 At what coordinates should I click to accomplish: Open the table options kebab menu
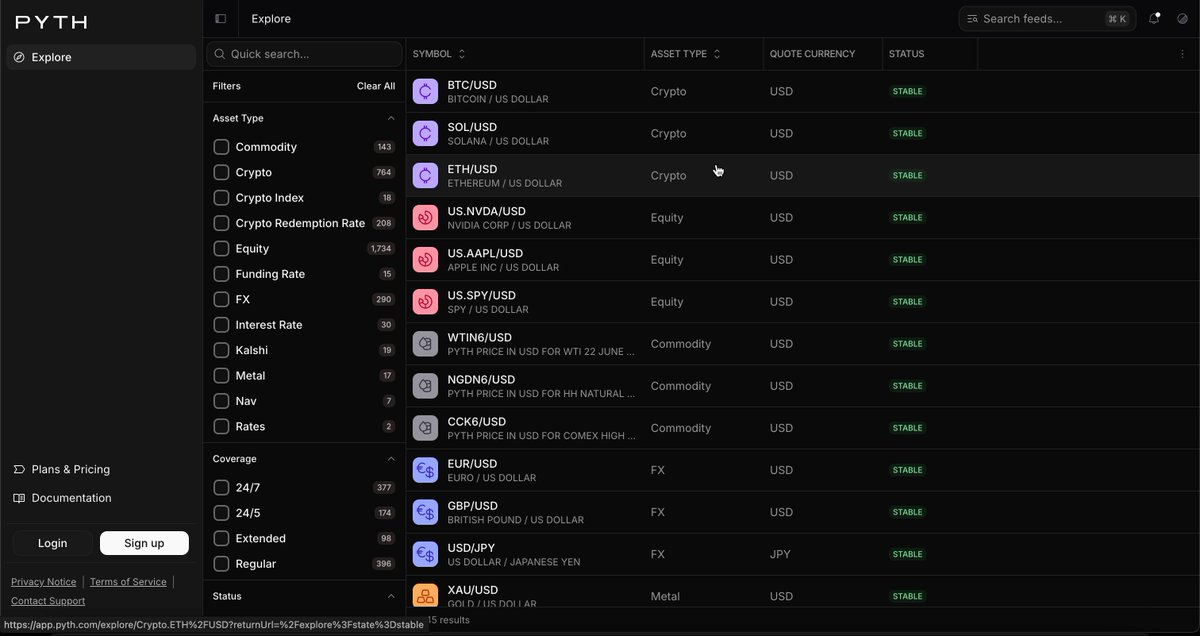pyautogui.click(x=1183, y=54)
